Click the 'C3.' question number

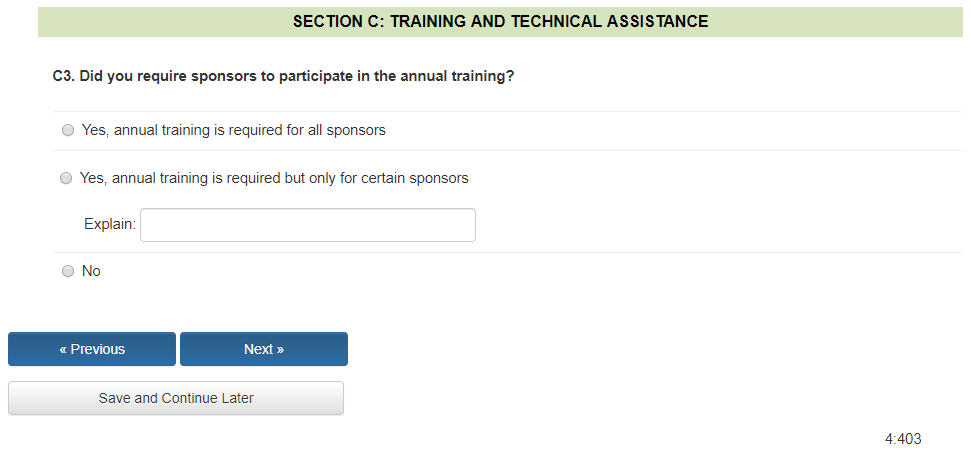[x=63, y=76]
